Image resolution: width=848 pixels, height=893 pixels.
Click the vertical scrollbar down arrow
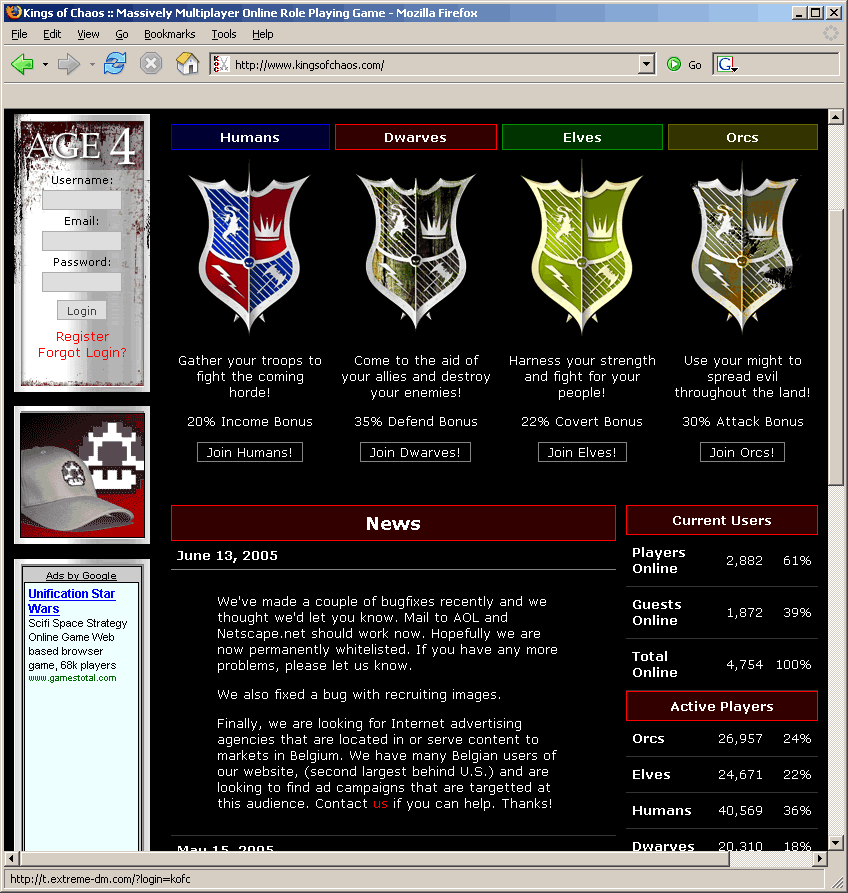tap(836, 841)
